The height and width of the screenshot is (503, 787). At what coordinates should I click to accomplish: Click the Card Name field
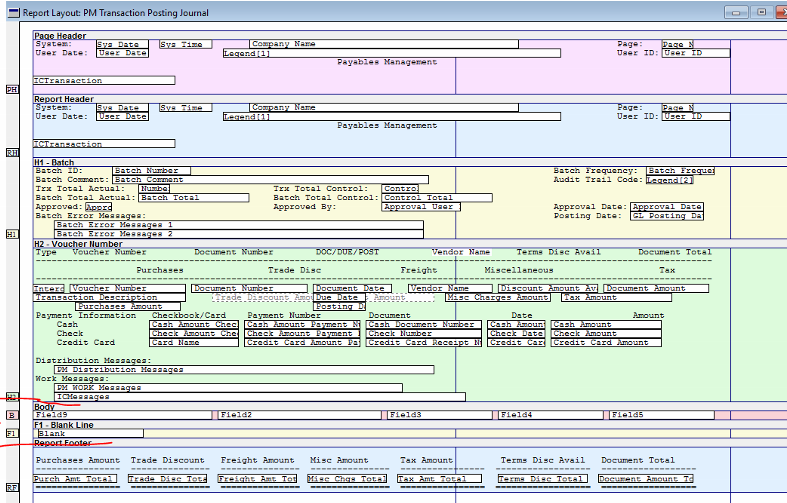tap(194, 342)
